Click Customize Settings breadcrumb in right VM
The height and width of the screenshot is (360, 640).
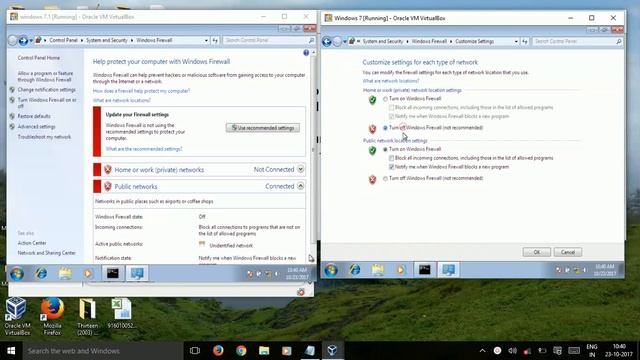[x=474, y=41]
